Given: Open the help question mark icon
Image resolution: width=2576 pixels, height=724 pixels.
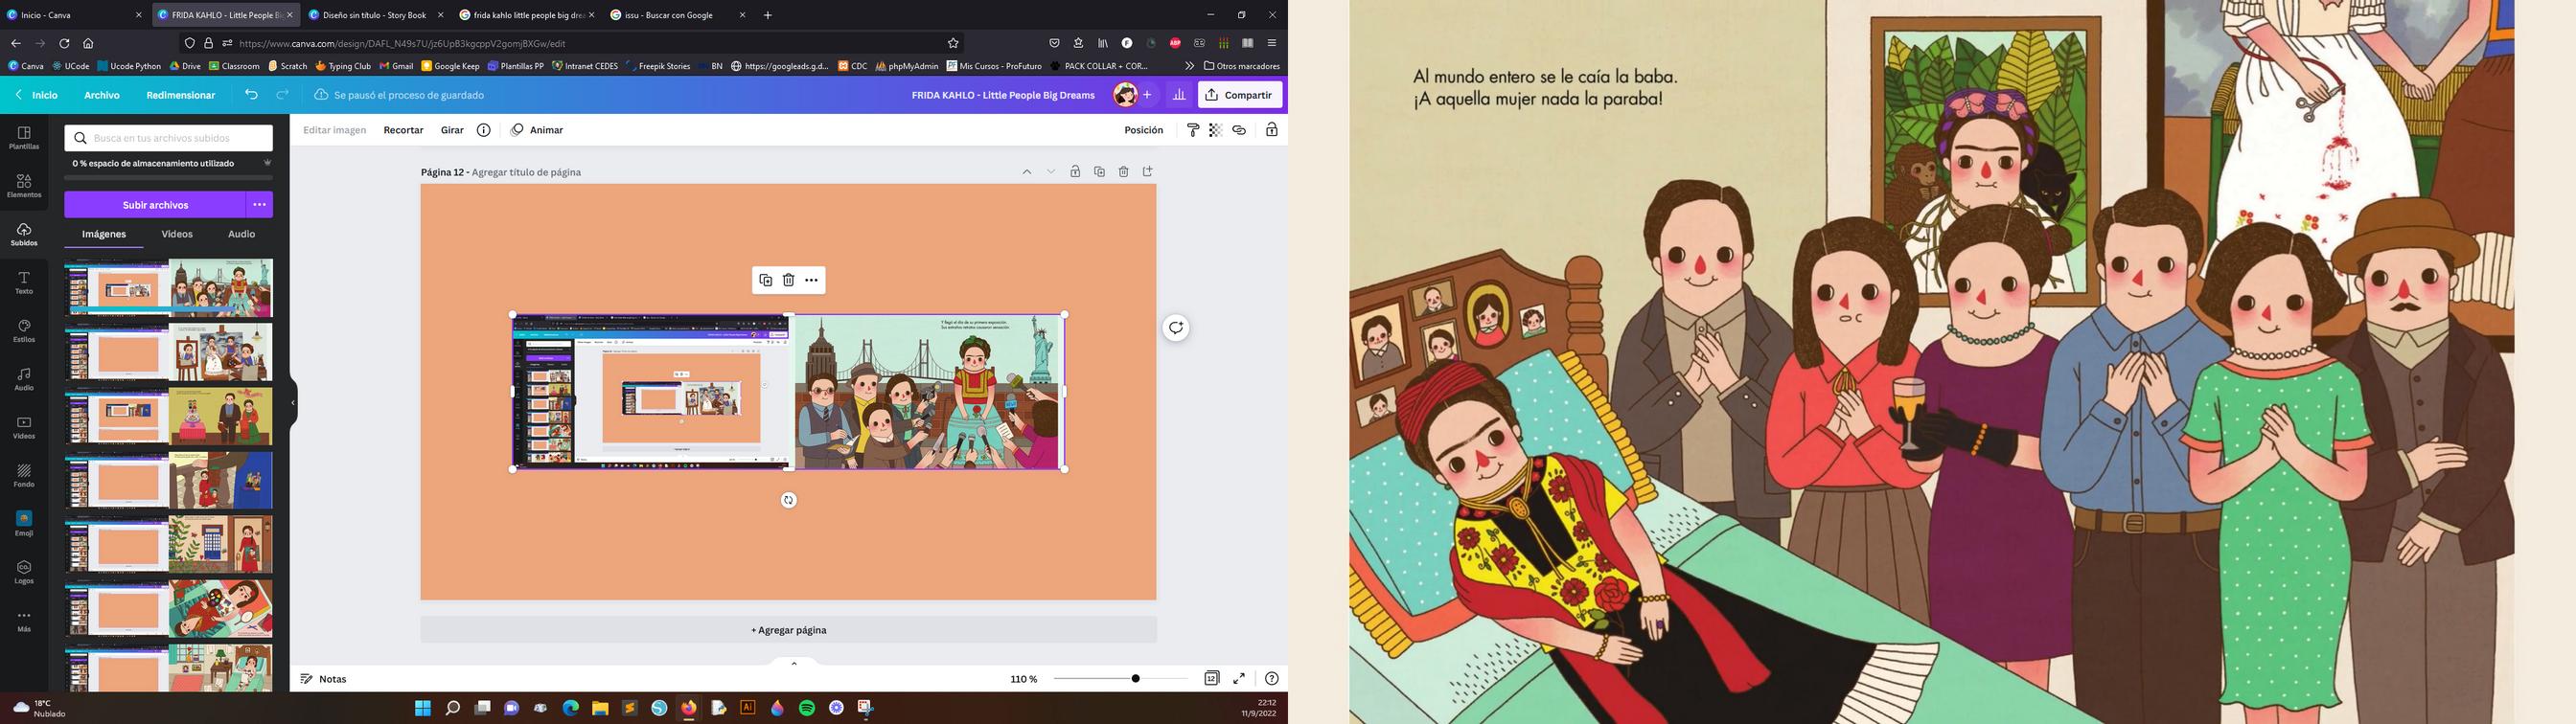Looking at the screenshot, I should pyautogui.click(x=1271, y=678).
